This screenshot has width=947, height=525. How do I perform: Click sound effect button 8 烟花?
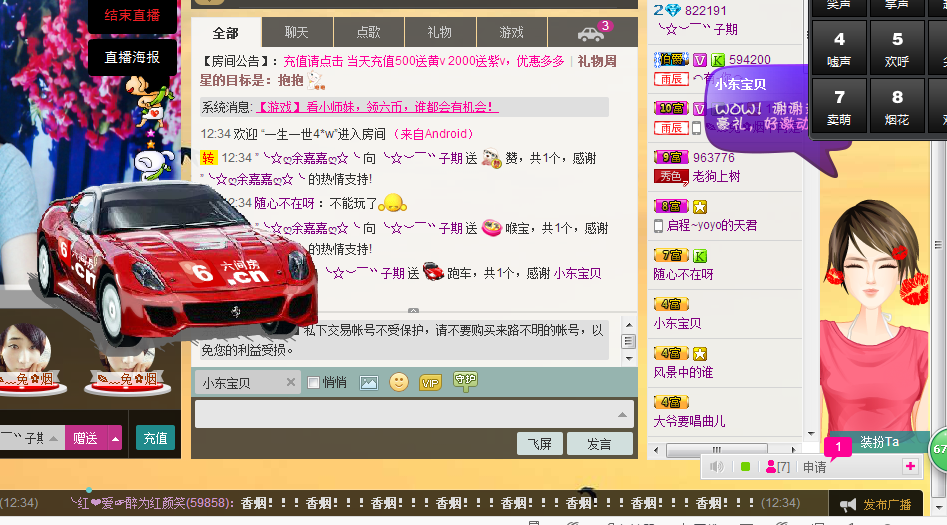897,106
